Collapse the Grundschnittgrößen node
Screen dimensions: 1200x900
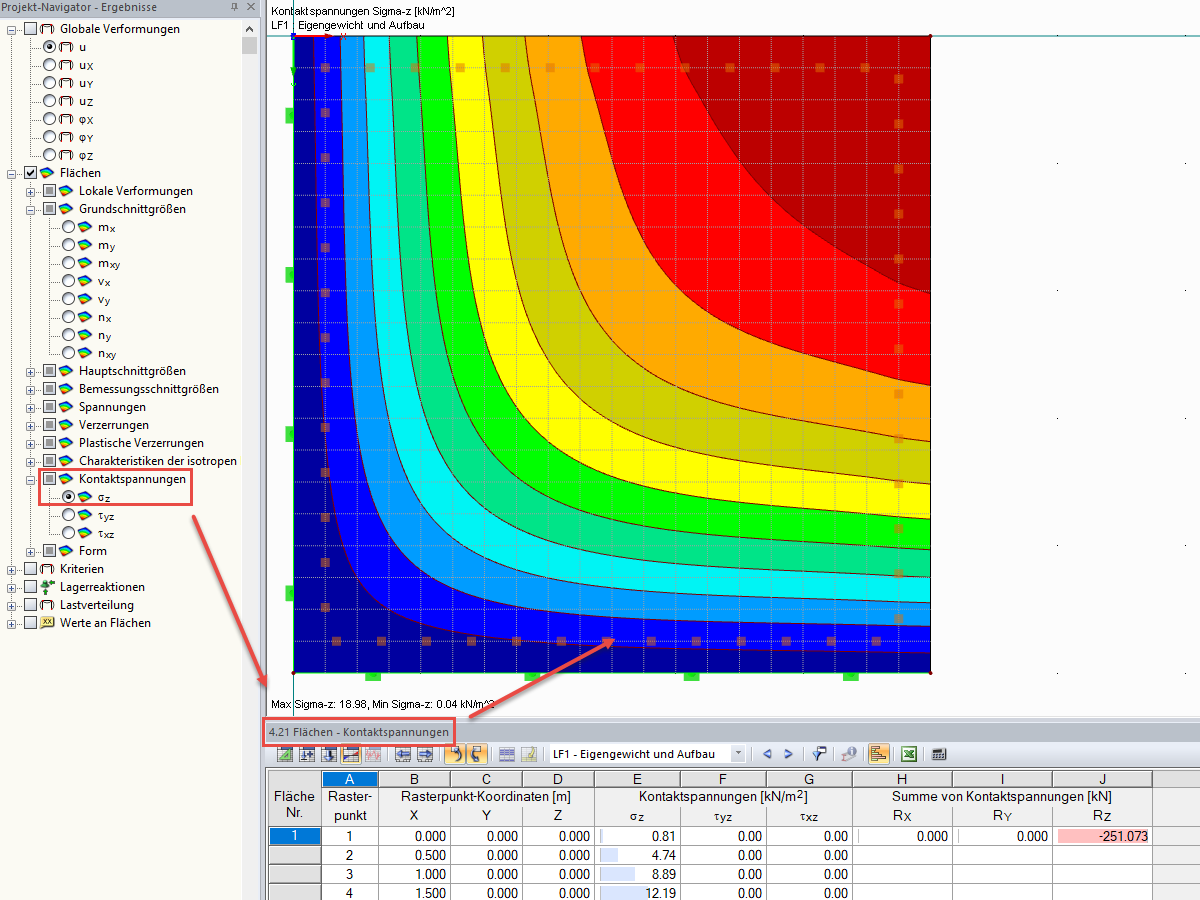[30, 209]
